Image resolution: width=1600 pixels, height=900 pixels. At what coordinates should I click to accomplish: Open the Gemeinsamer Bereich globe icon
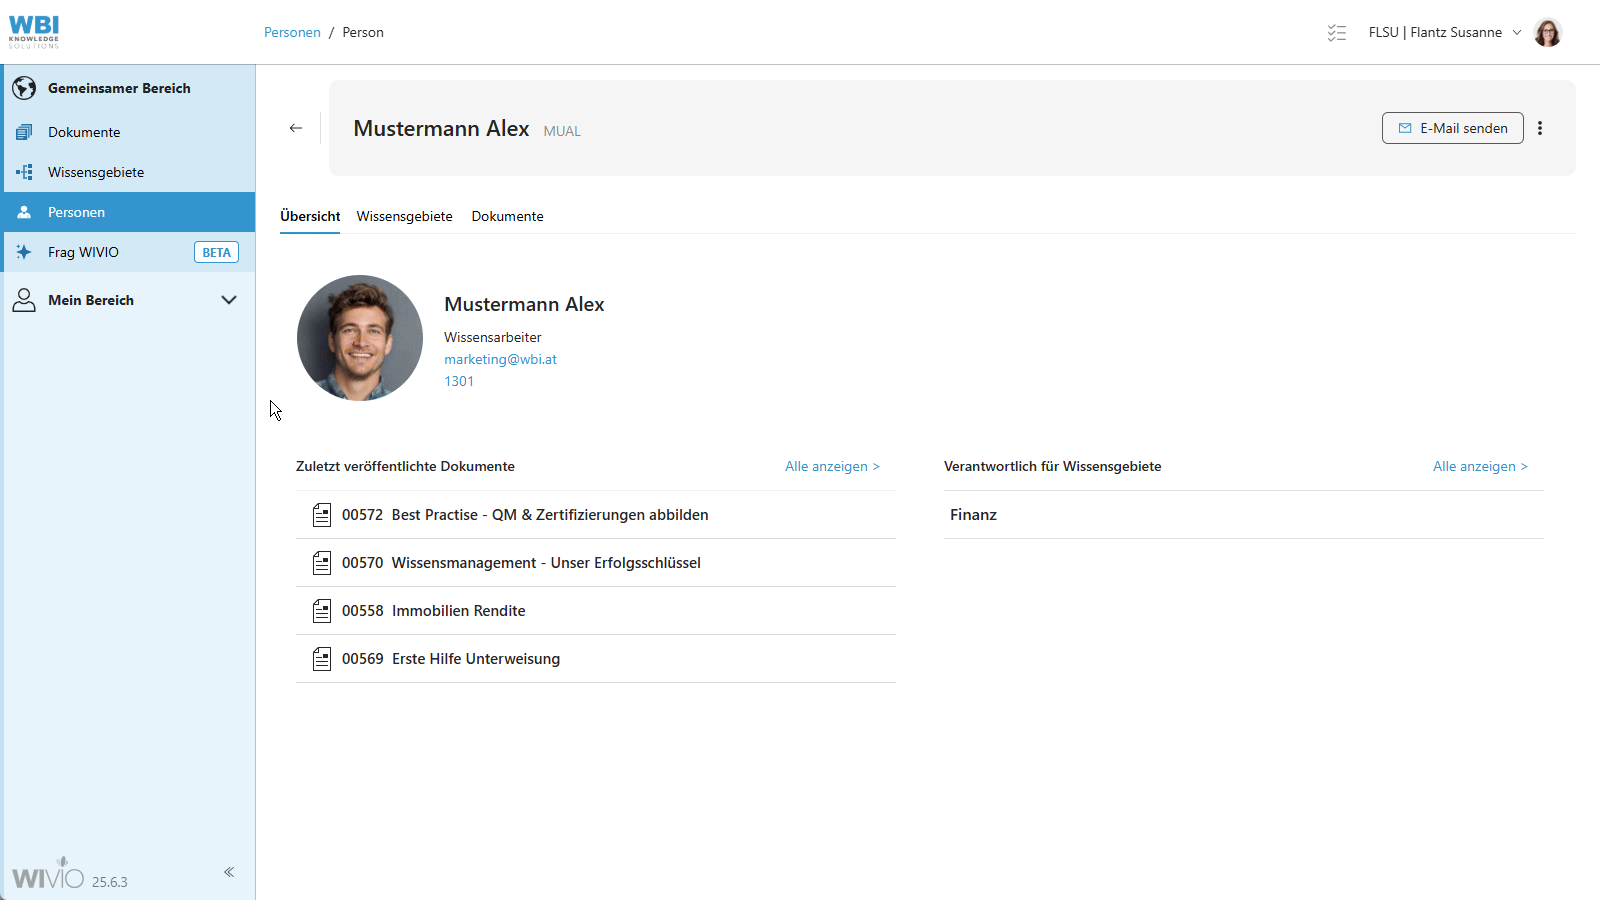point(24,88)
